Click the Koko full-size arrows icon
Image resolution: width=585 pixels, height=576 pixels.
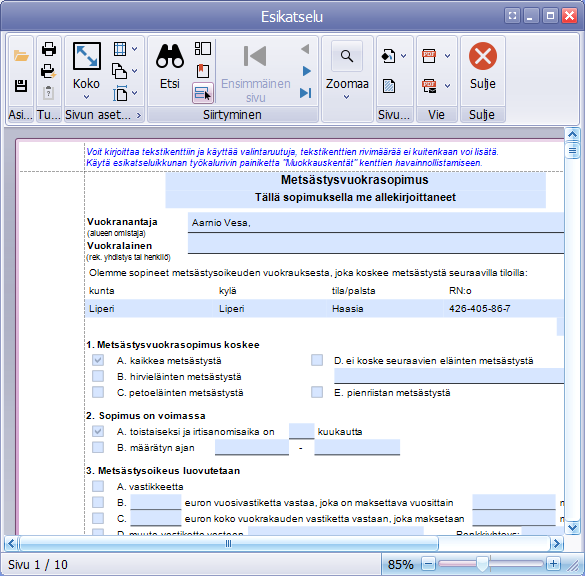pyautogui.click(x=87, y=56)
